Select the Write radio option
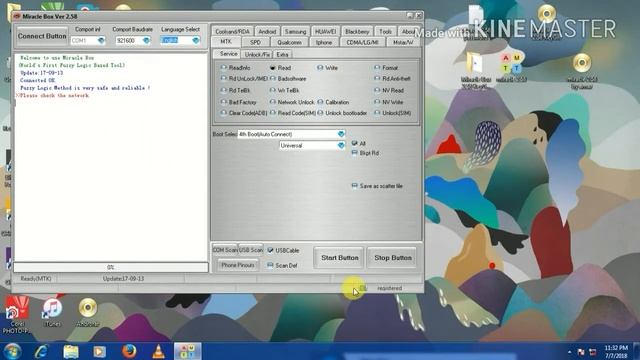This screenshot has width=640, height=360. point(320,68)
